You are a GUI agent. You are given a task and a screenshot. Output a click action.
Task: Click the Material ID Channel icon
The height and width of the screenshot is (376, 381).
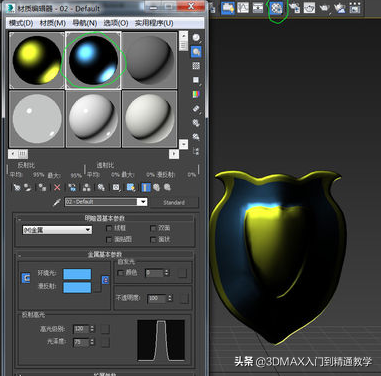116,187
